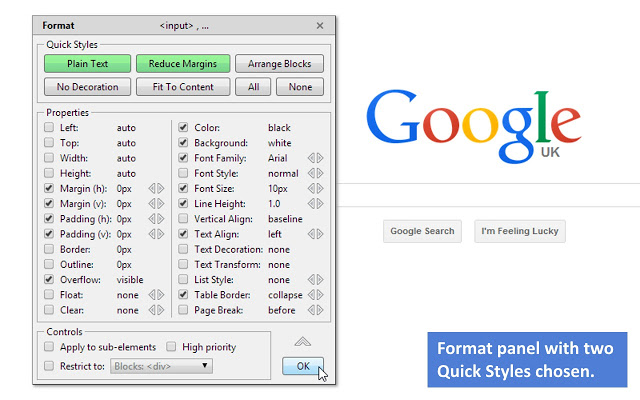640x400 pixels.
Task: Click the 'baseline' Vertical Align value
Action: [x=285, y=219]
